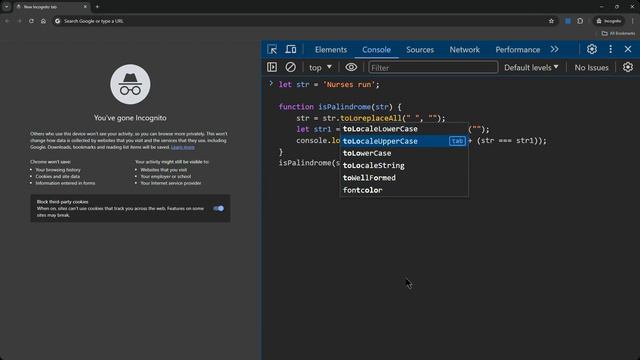This screenshot has height=360, width=640.
Task: Pick toLocaleString from autocomplete suggestions
Action: click(404, 166)
